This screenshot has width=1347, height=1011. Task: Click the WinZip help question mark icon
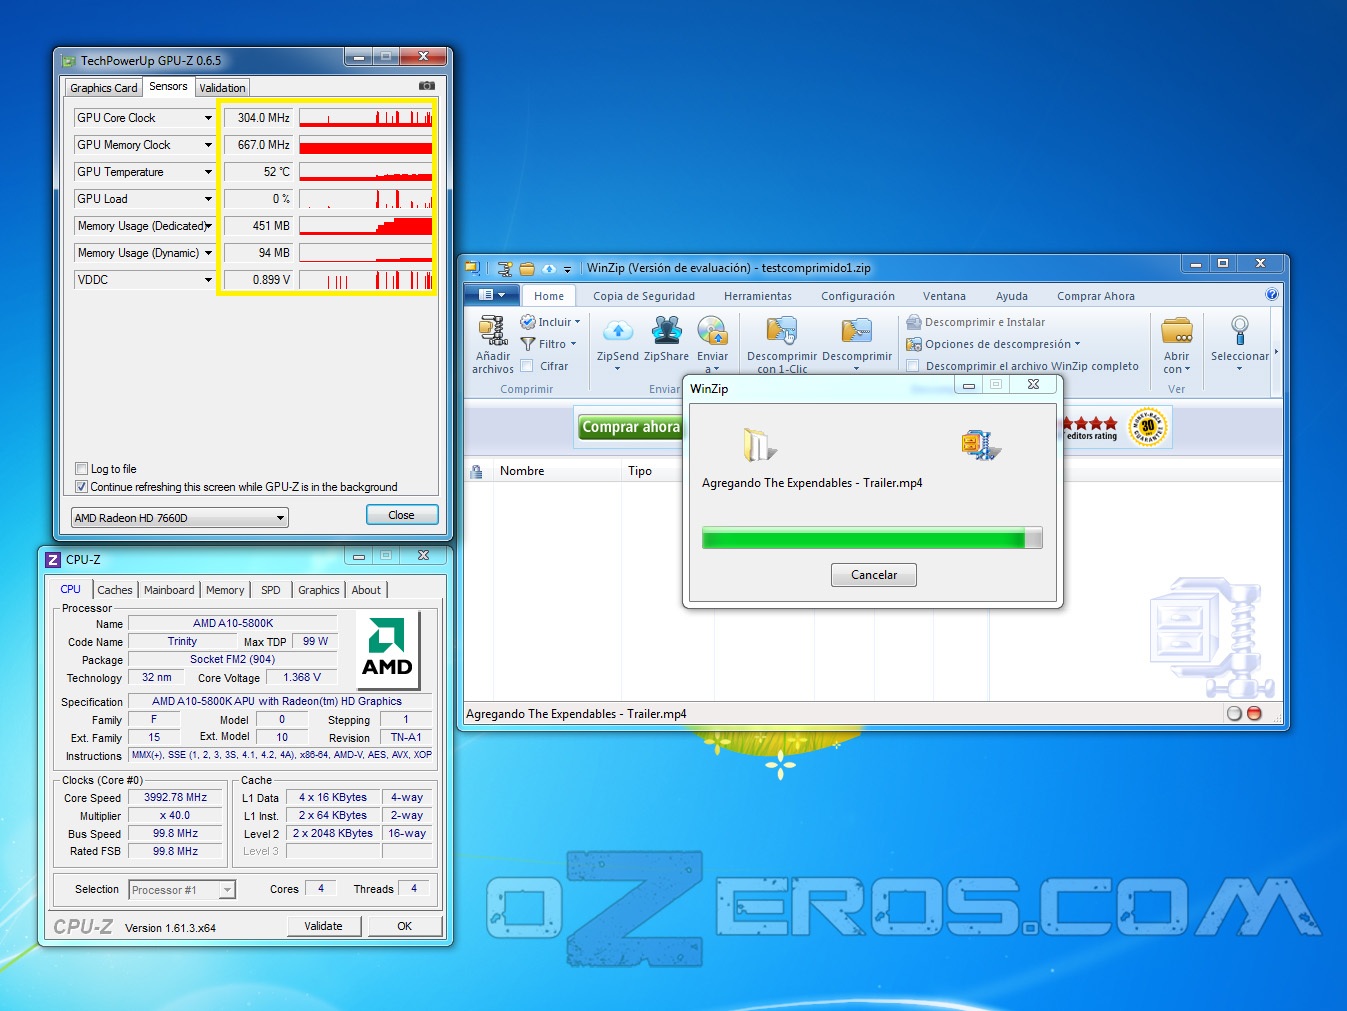1272,295
